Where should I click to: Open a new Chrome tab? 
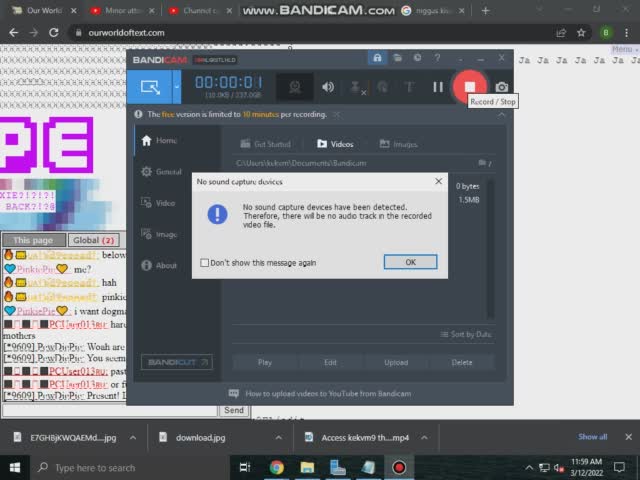485,11
